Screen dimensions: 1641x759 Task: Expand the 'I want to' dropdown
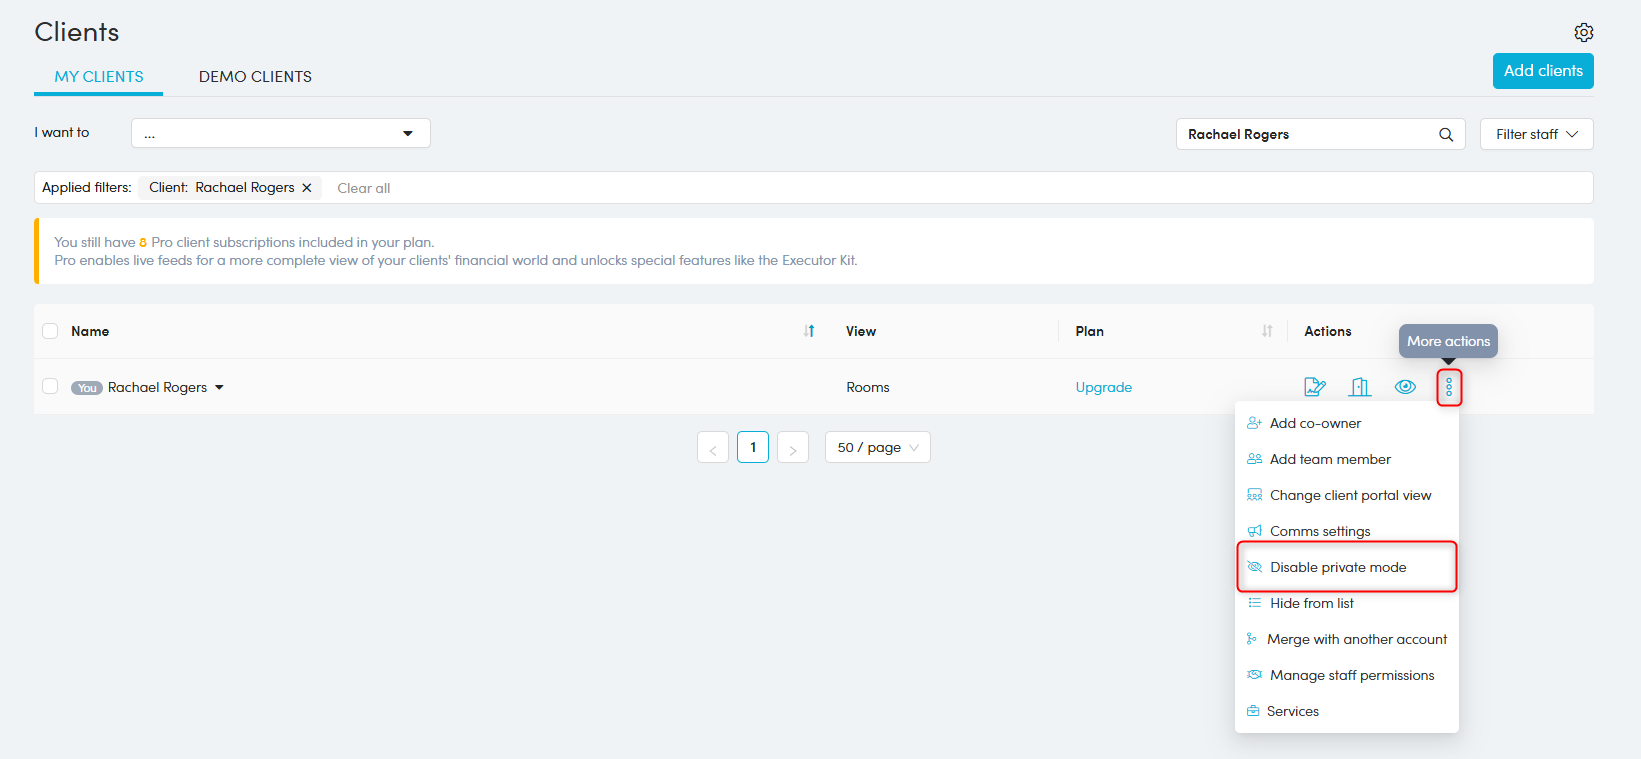pos(280,133)
